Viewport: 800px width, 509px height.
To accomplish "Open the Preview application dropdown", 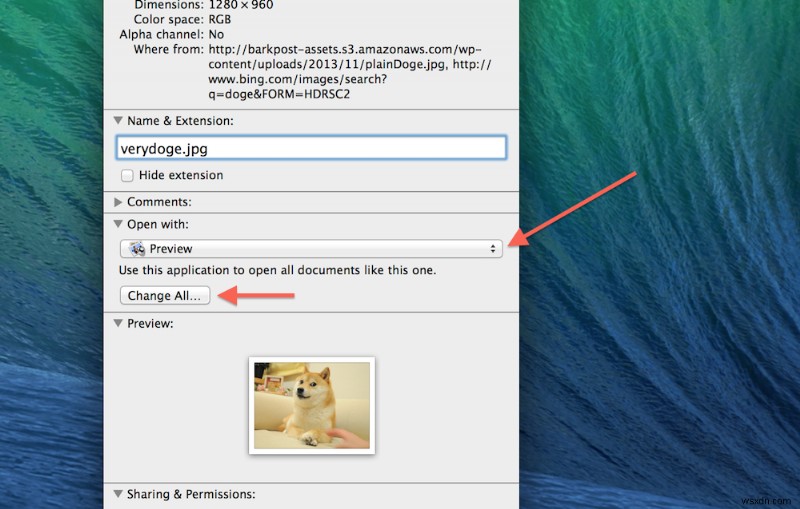I will click(x=311, y=248).
